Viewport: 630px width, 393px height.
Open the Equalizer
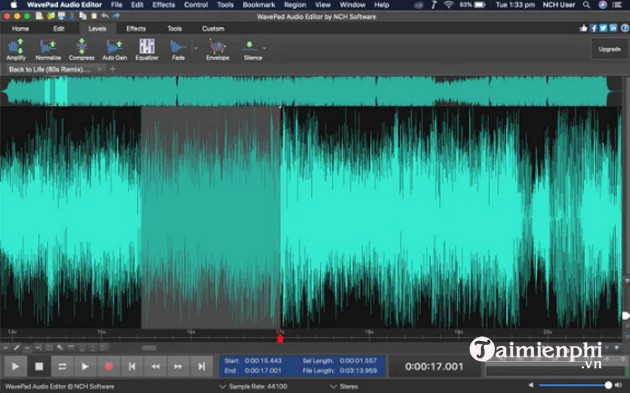(x=147, y=49)
